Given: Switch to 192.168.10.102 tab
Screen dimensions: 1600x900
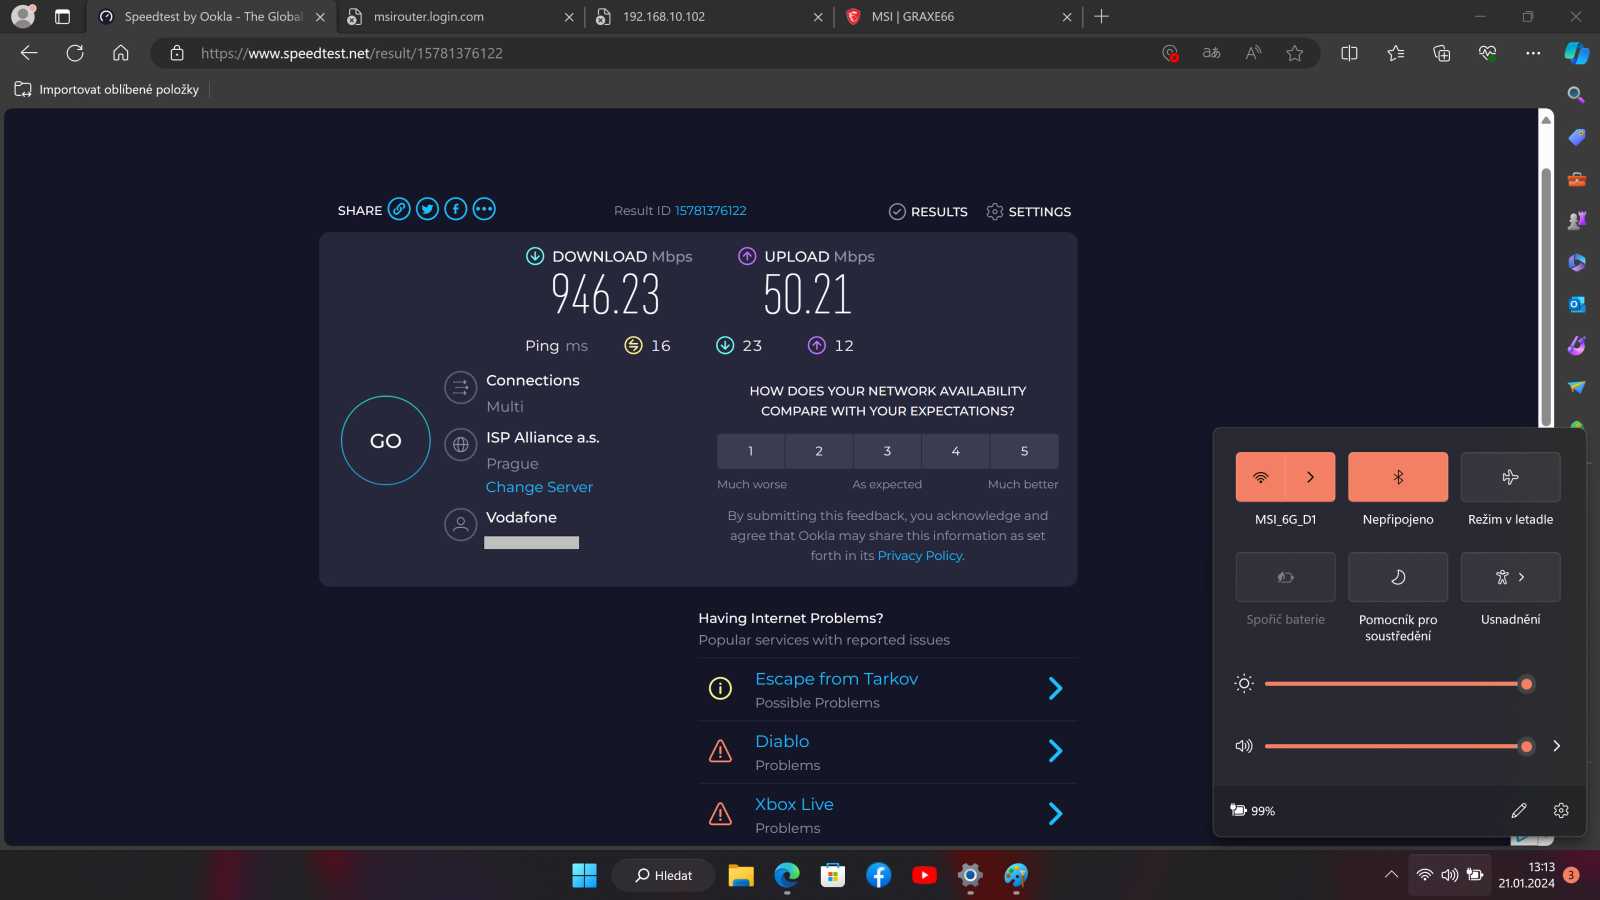Looking at the screenshot, I should coord(708,17).
